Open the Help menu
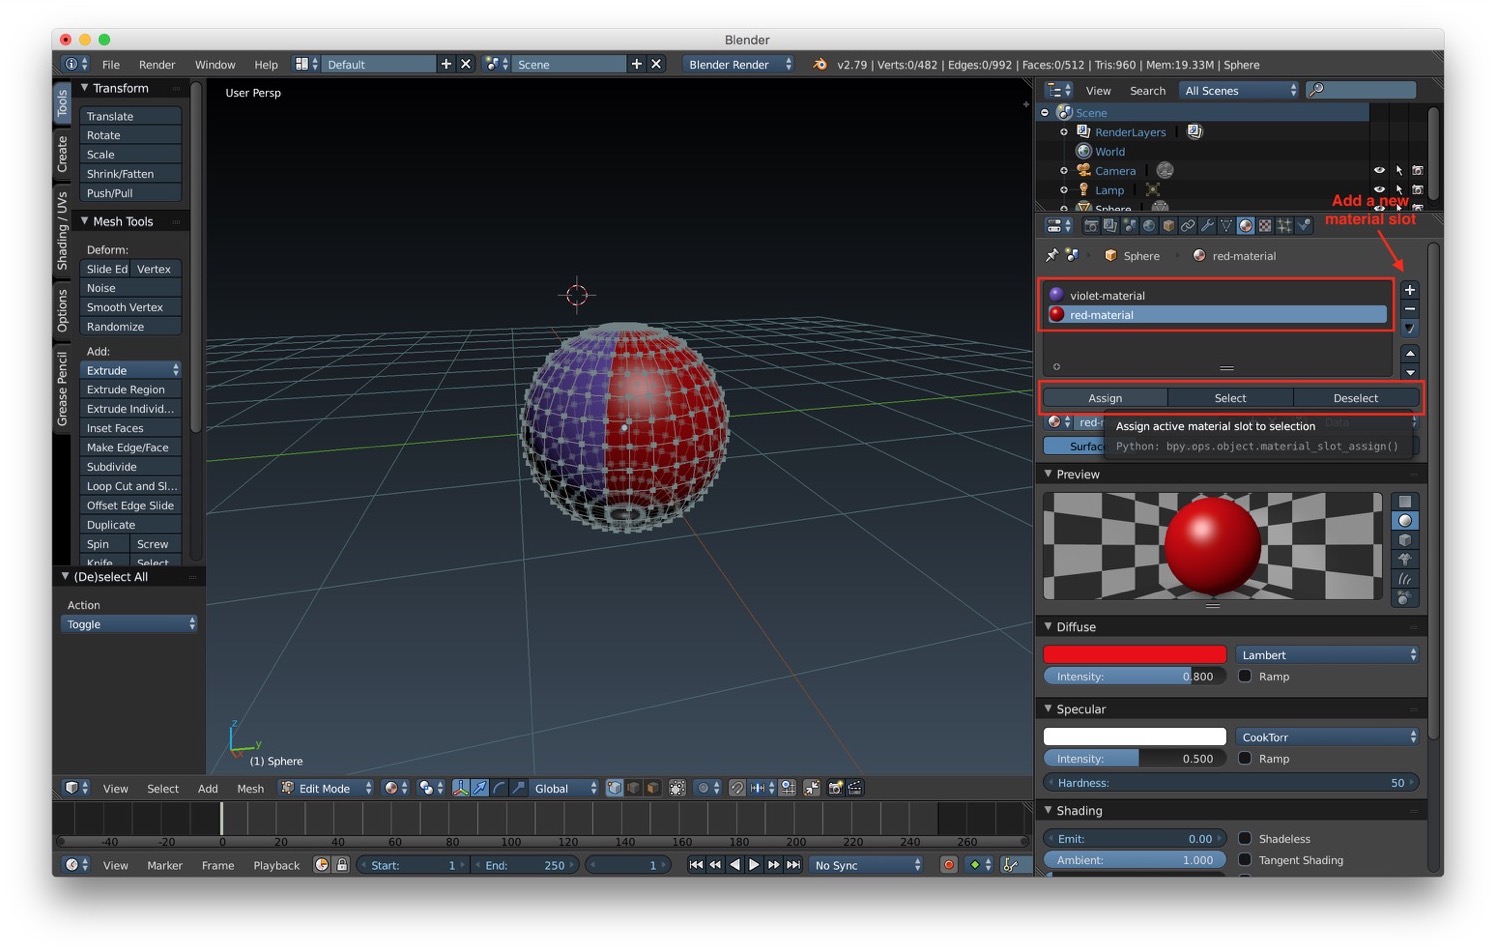Screen dimensions: 1494x951 point(266,64)
